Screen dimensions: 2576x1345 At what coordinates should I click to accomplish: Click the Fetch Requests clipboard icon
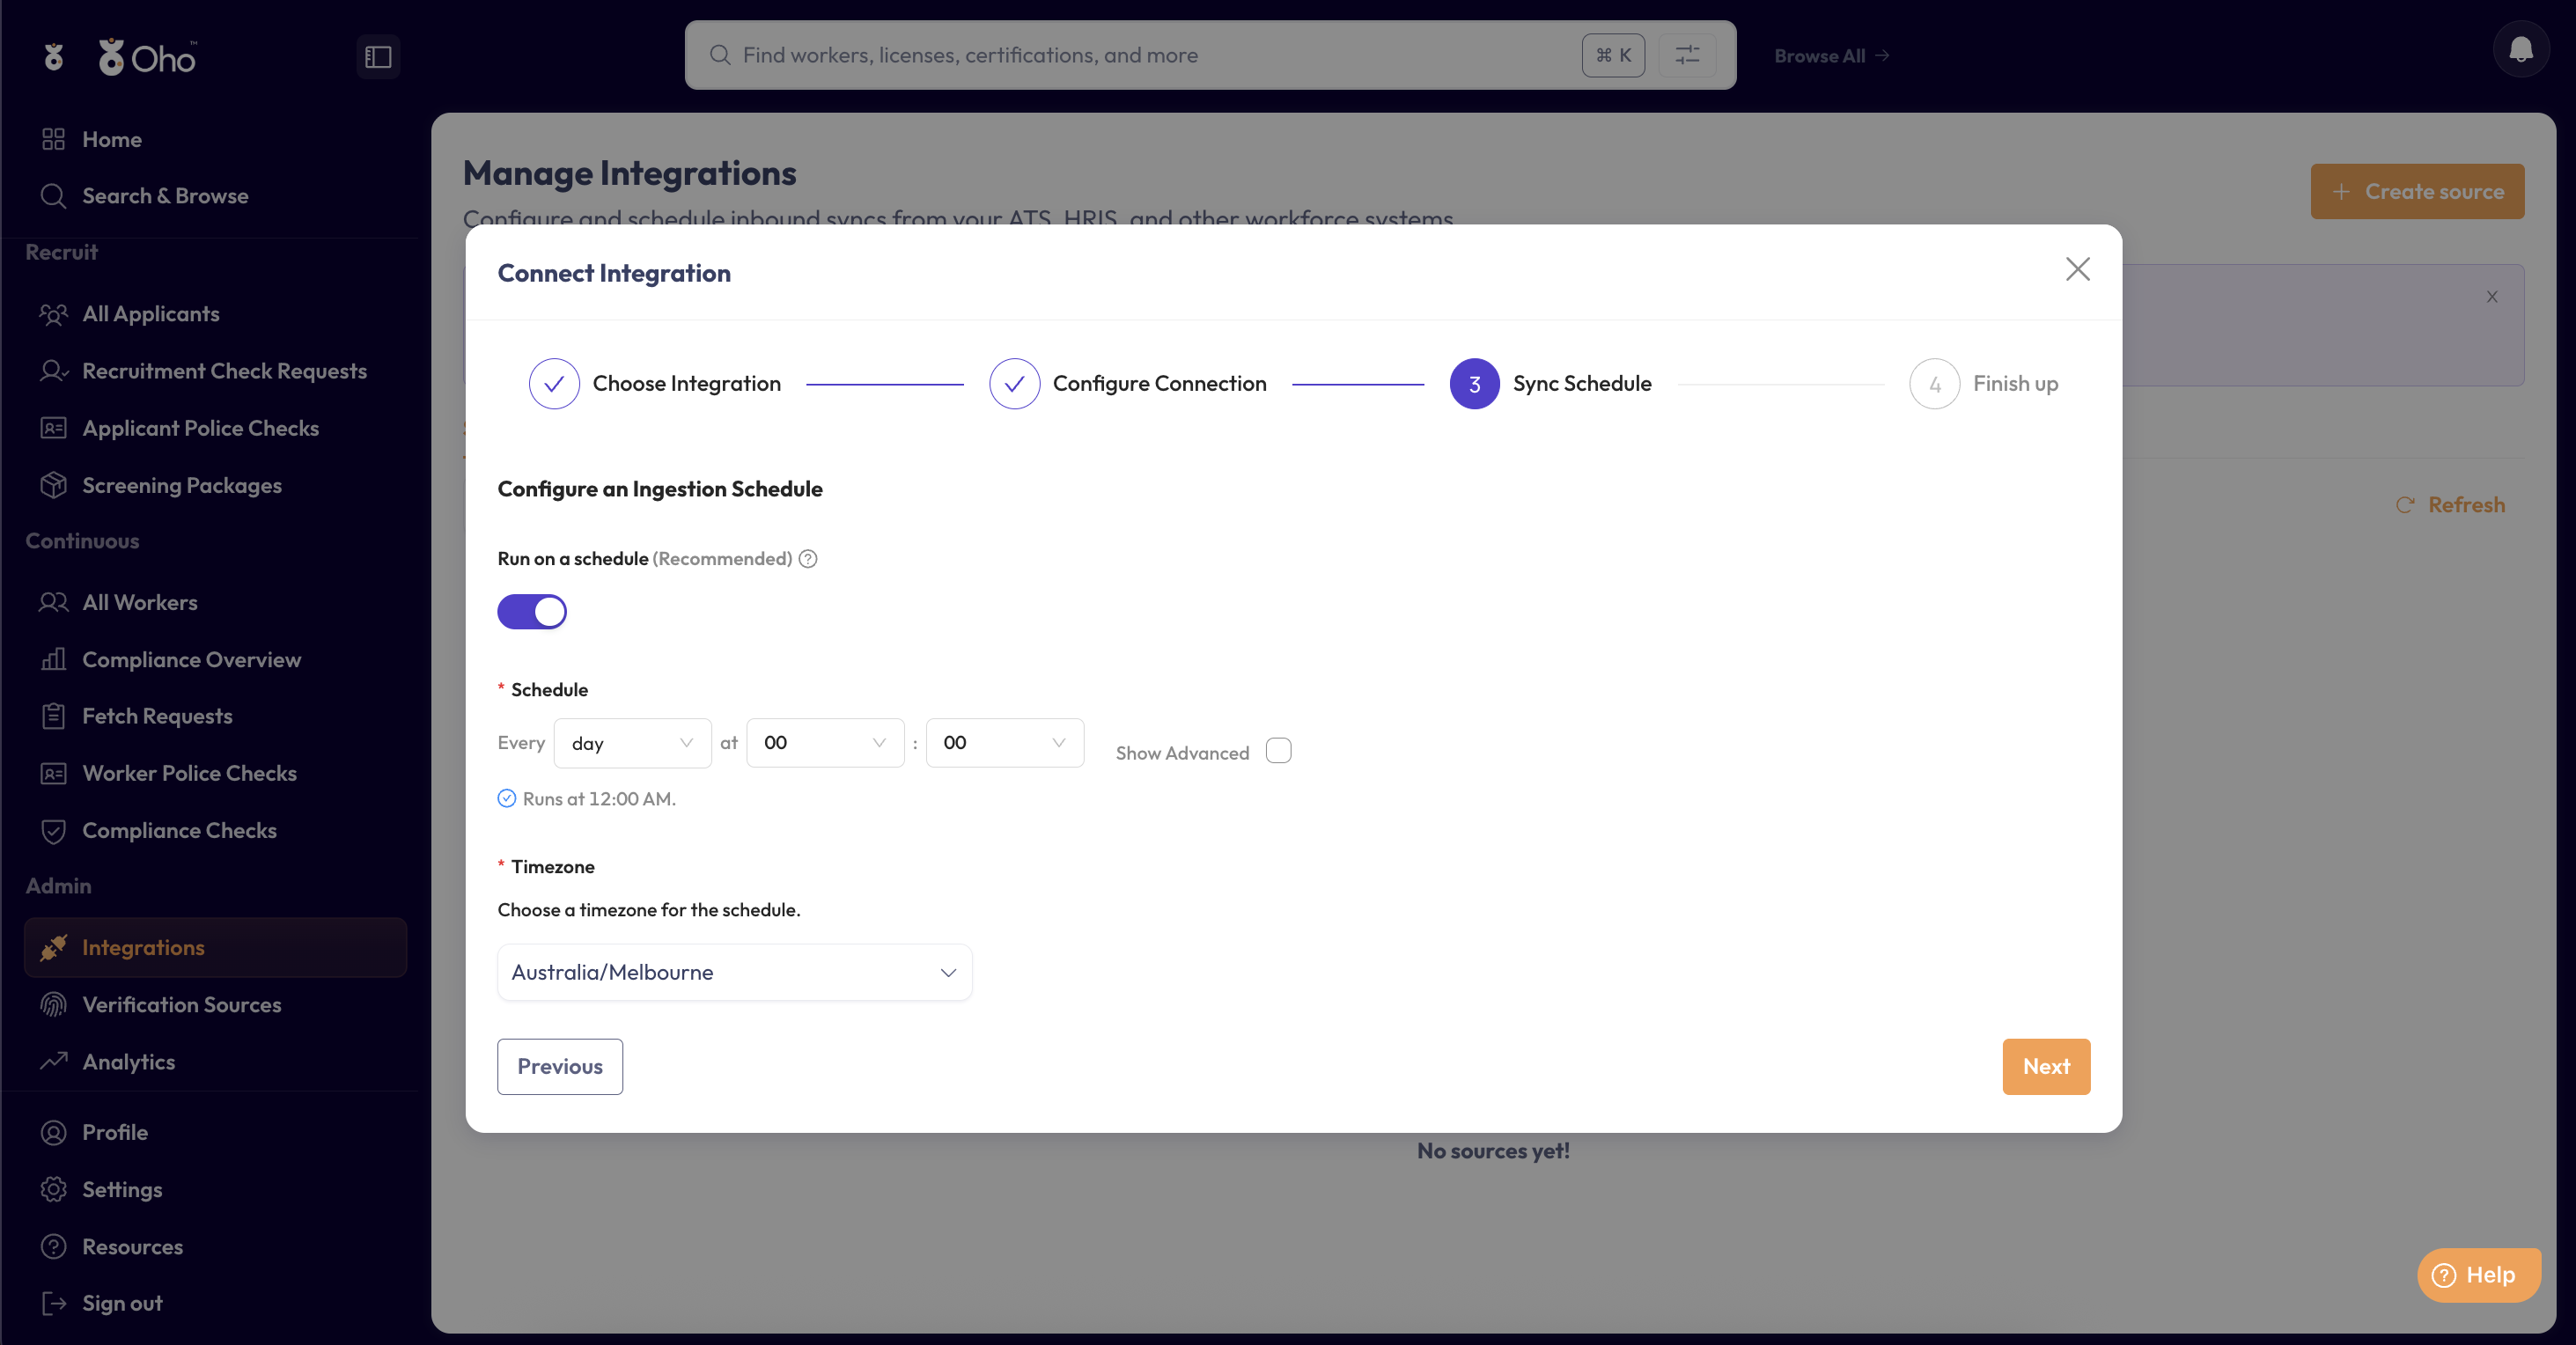coord(53,716)
